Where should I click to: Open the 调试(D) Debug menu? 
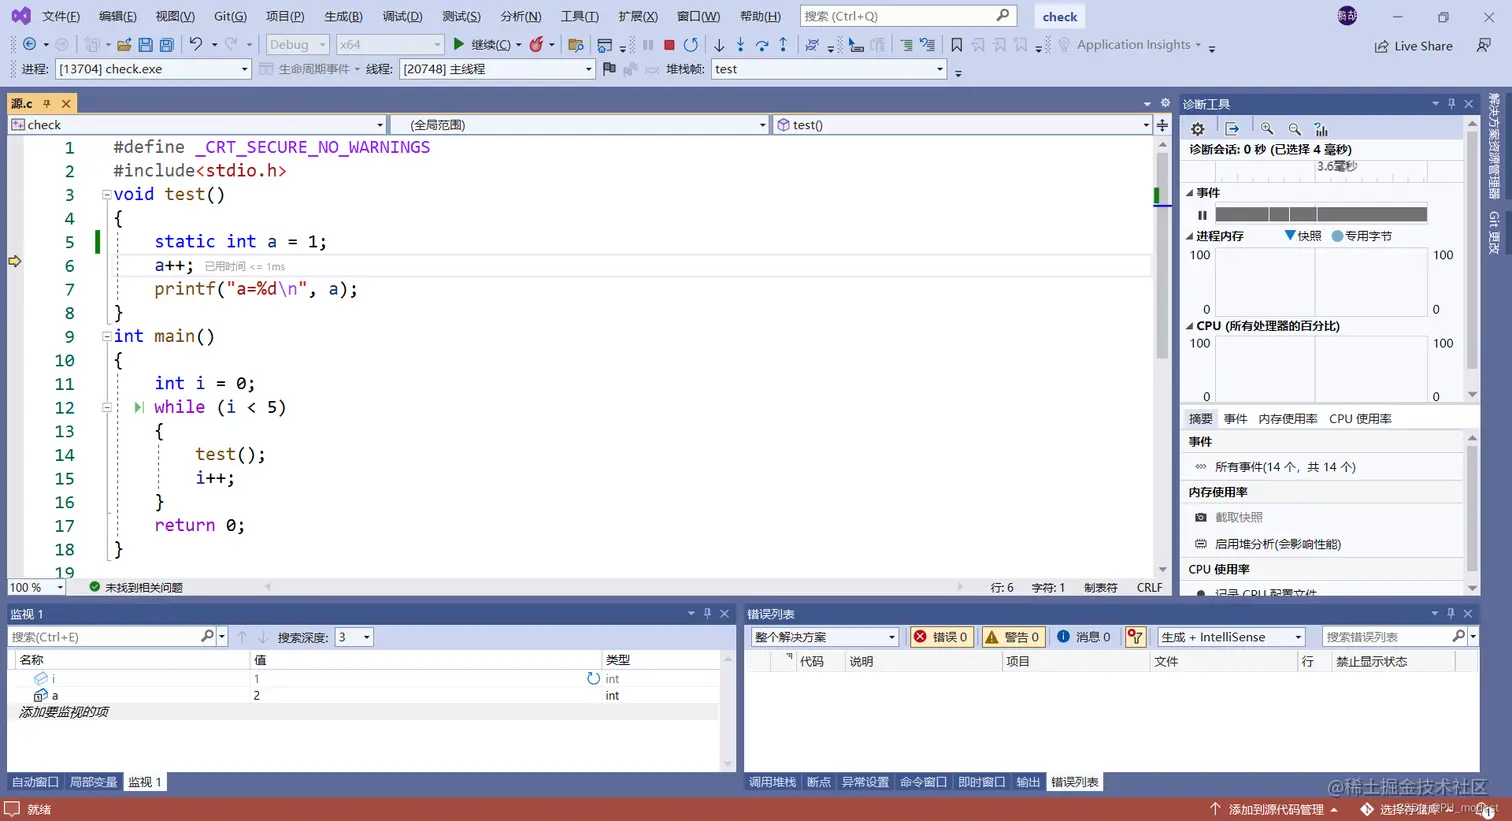pyautogui.click(x=402, y=16)
